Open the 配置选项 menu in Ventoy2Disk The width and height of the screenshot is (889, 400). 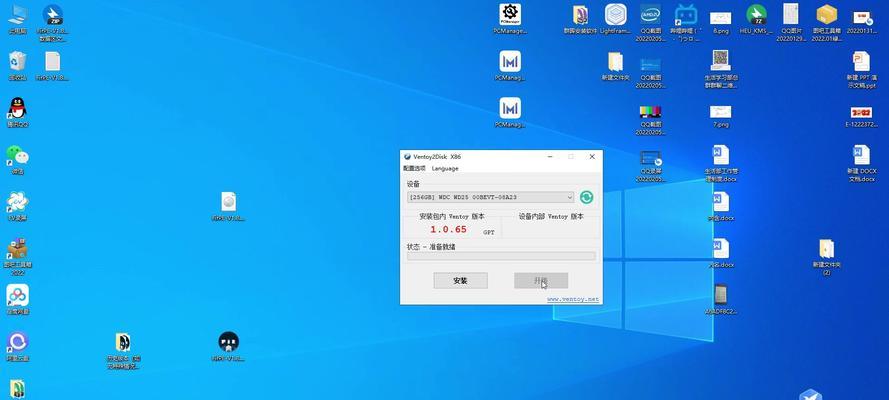pyautogui.click(x=414, y=168)
